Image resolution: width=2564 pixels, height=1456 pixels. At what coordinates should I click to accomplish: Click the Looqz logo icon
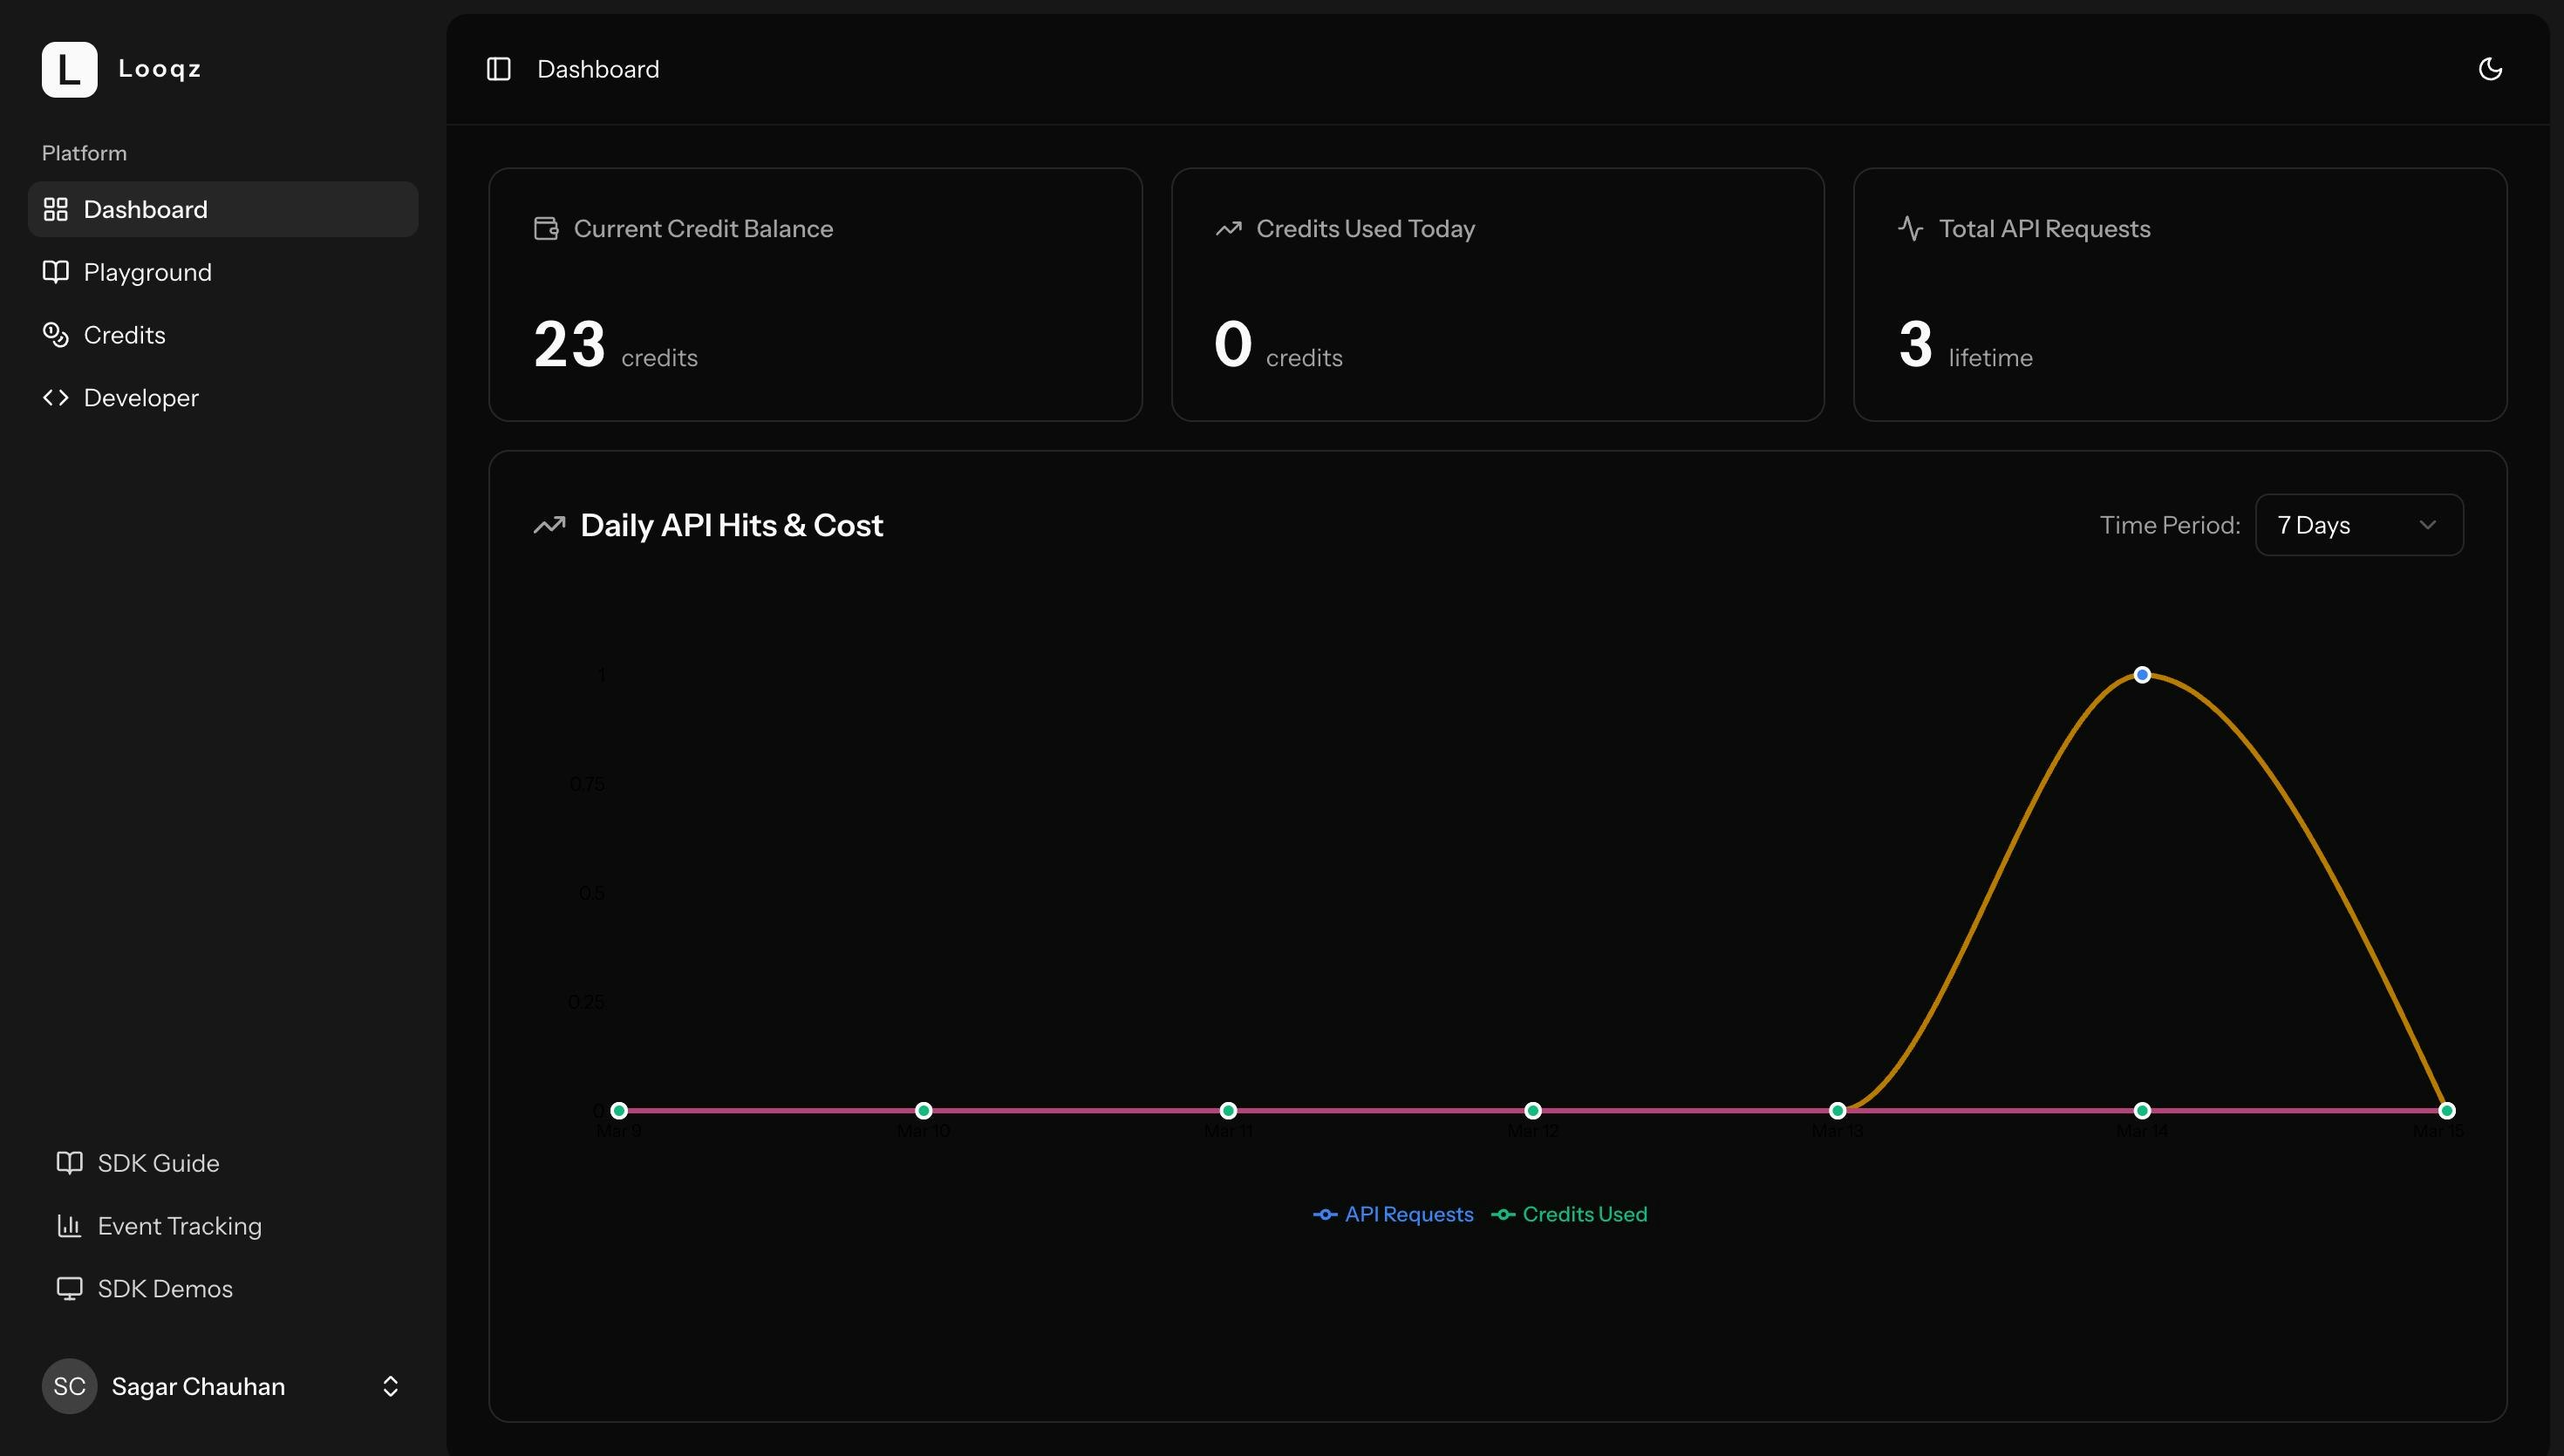tap(69, 69)
